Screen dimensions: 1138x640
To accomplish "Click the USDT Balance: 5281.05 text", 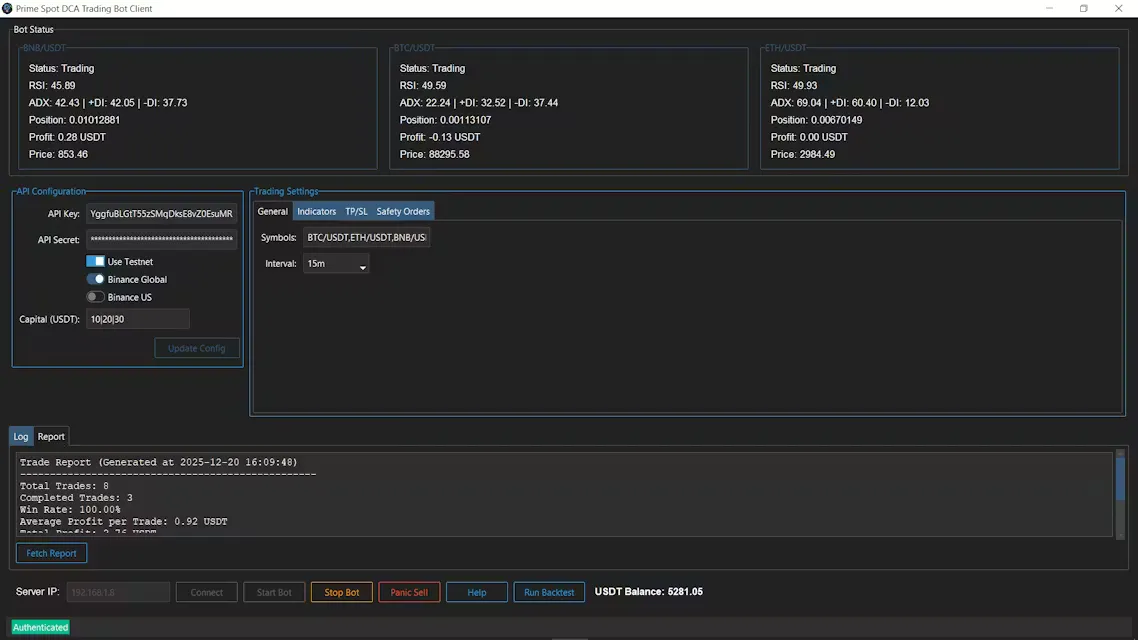I will pos(649,591).
